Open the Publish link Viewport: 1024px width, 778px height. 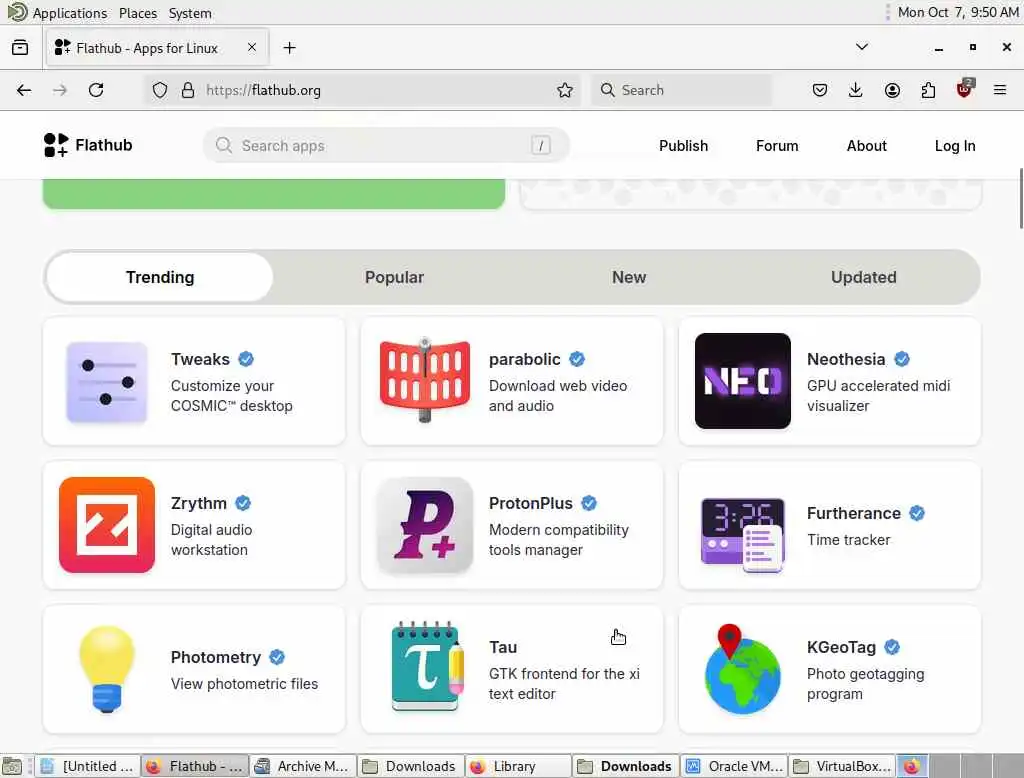pyautogui.click(x=683, y=146)
